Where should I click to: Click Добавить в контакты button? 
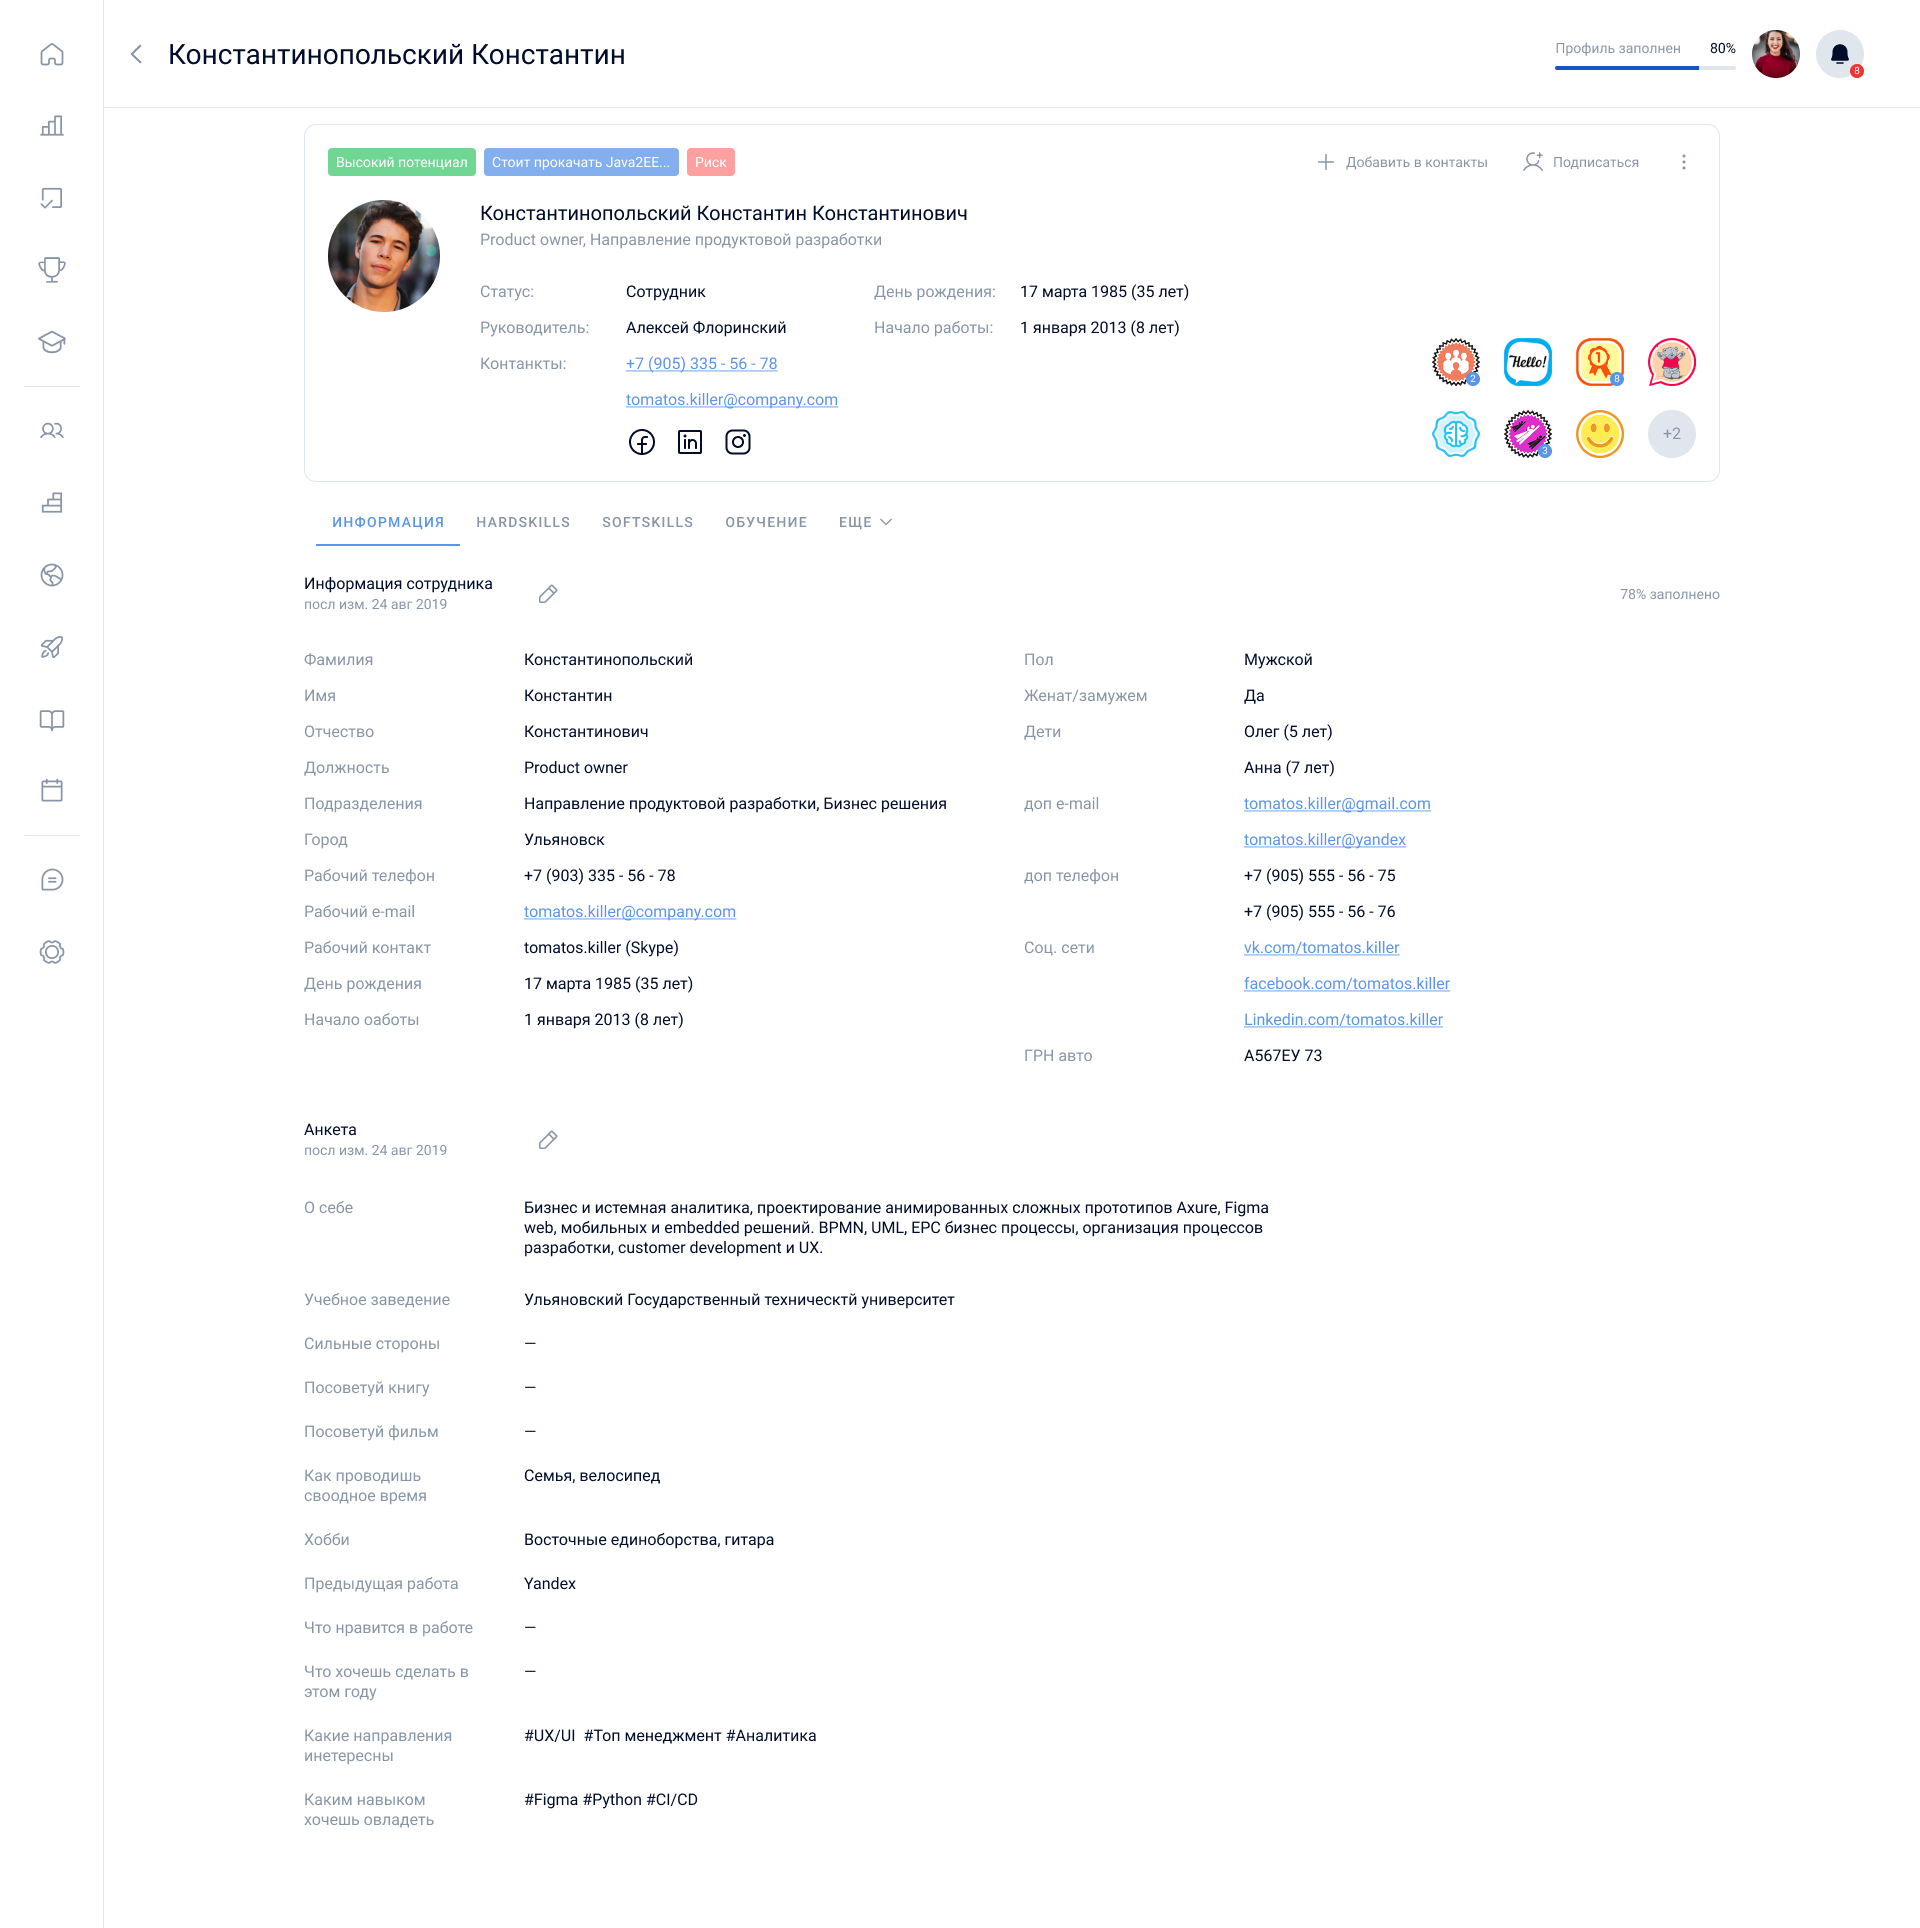[x=1403, y=162]
